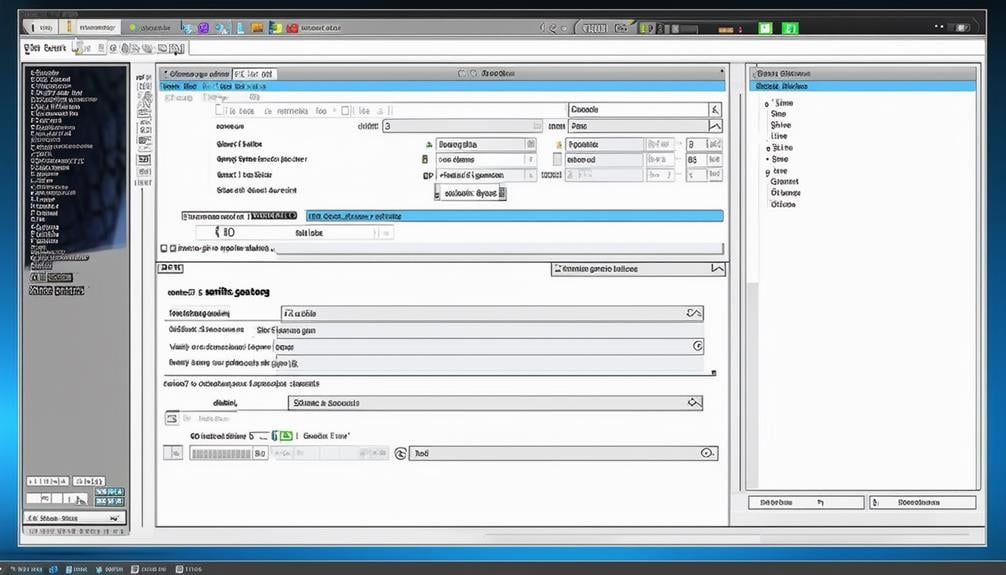Click the icon button at end of topmost right field
This screenshot has width=1006, height=575.
coord(715,109)
